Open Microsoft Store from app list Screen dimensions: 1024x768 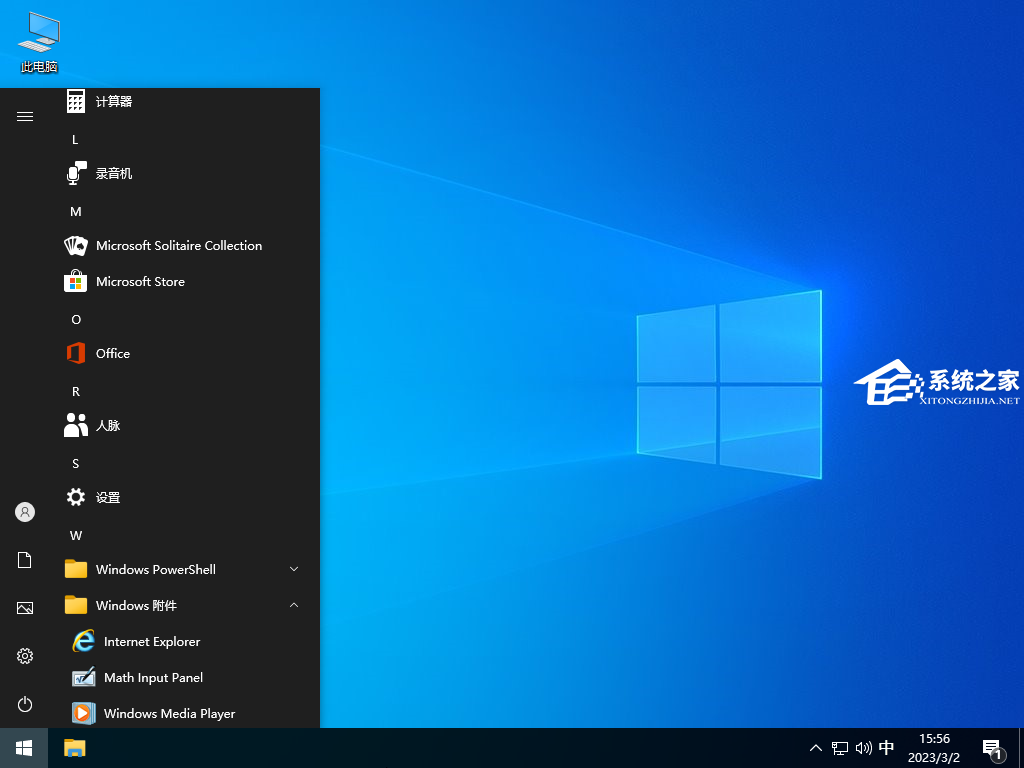[x=140, y=281]
